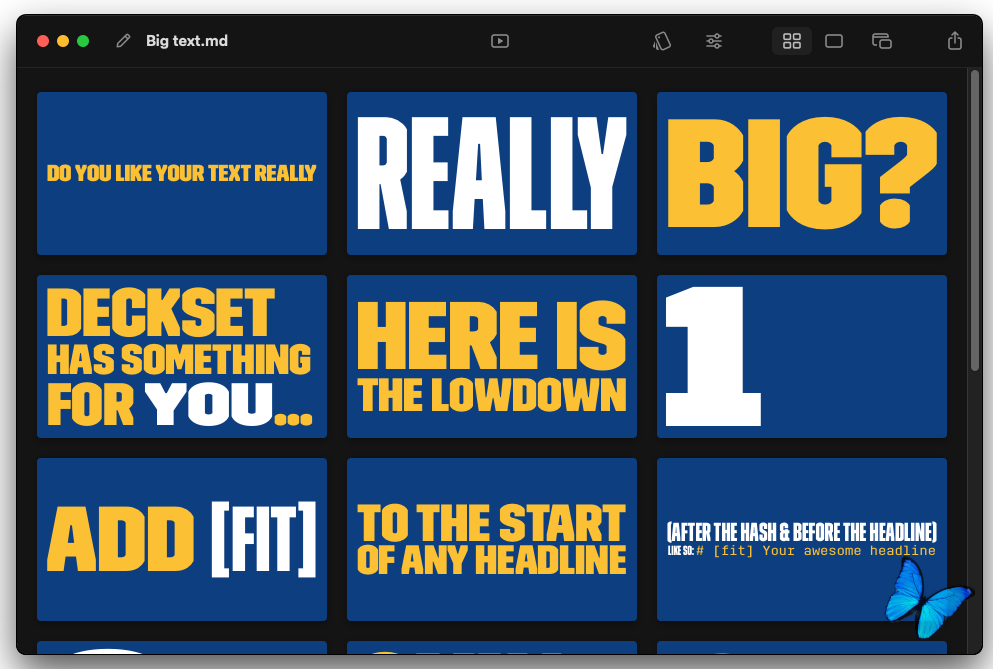This screenshot has height=669, width=993.
Task: Start the presentation with the play icon
Action: [500, 41]
